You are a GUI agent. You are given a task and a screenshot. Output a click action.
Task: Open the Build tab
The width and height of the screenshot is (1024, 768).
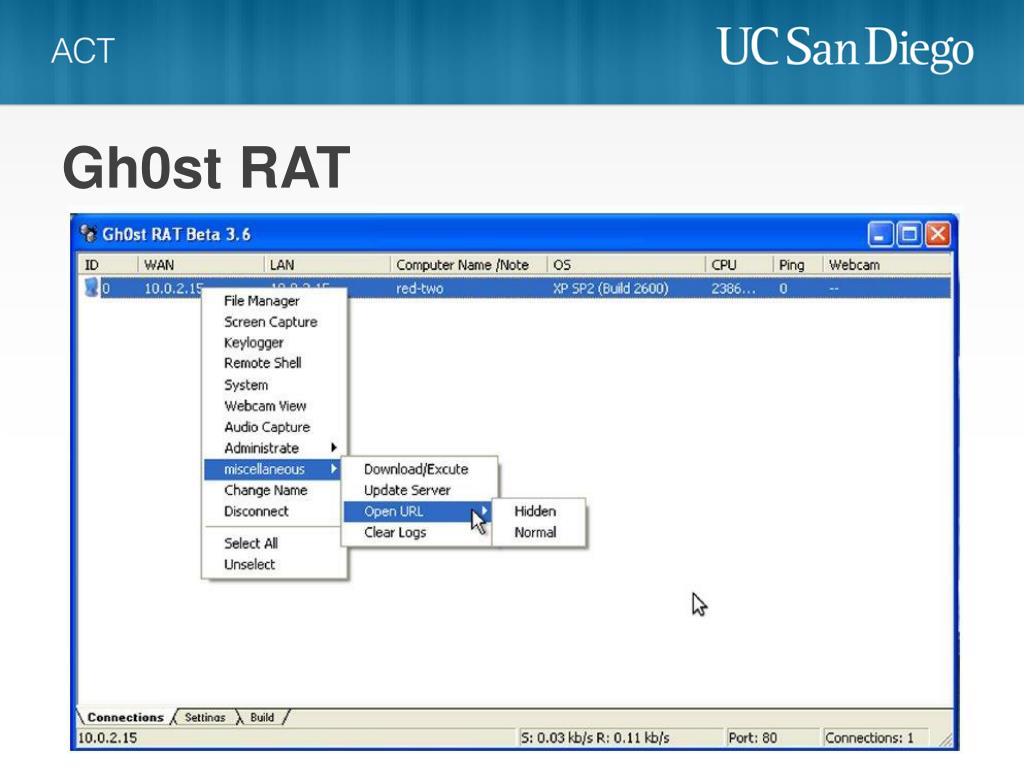point(262,717)
